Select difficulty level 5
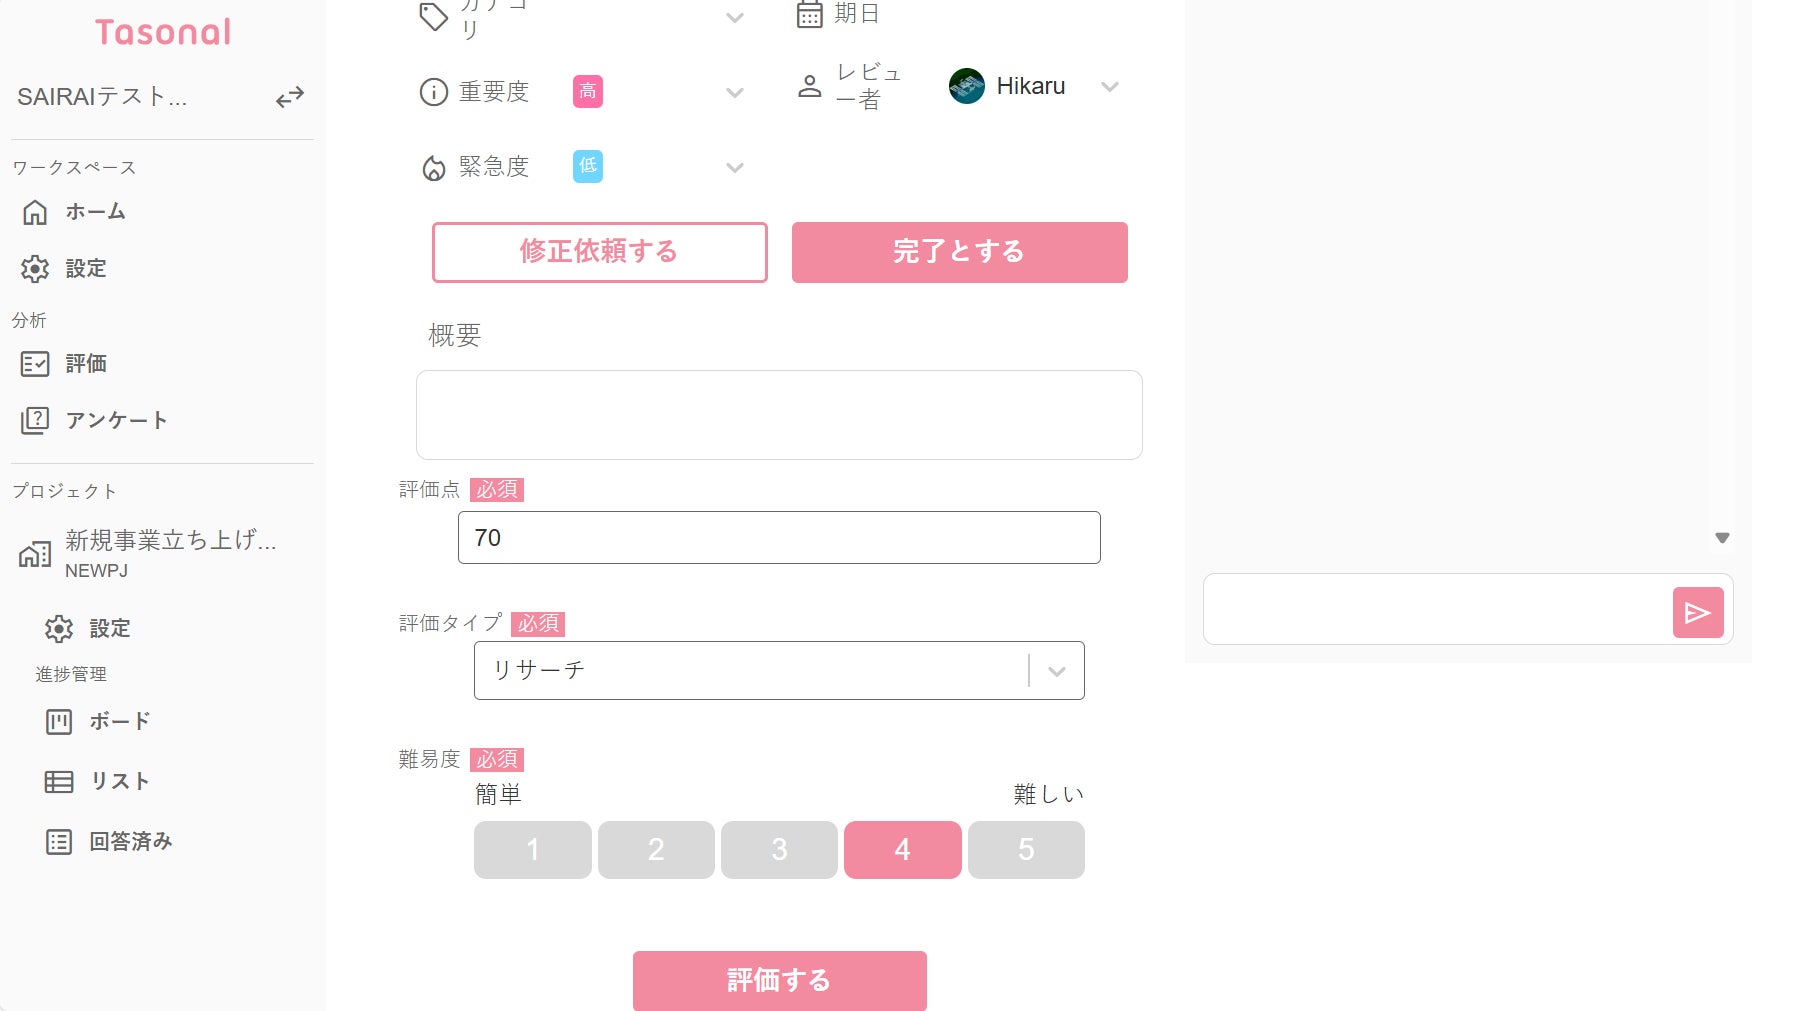 click(1026, 850)
